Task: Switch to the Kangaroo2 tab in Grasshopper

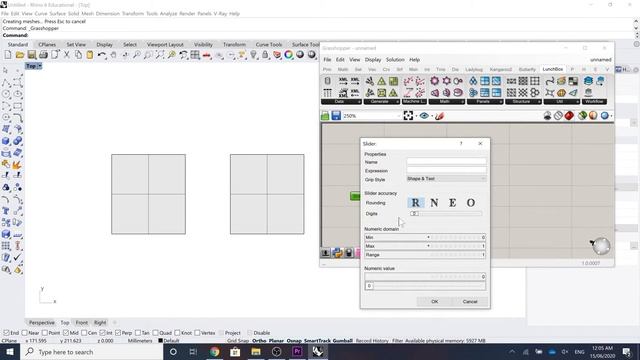Action: point(500,69)
